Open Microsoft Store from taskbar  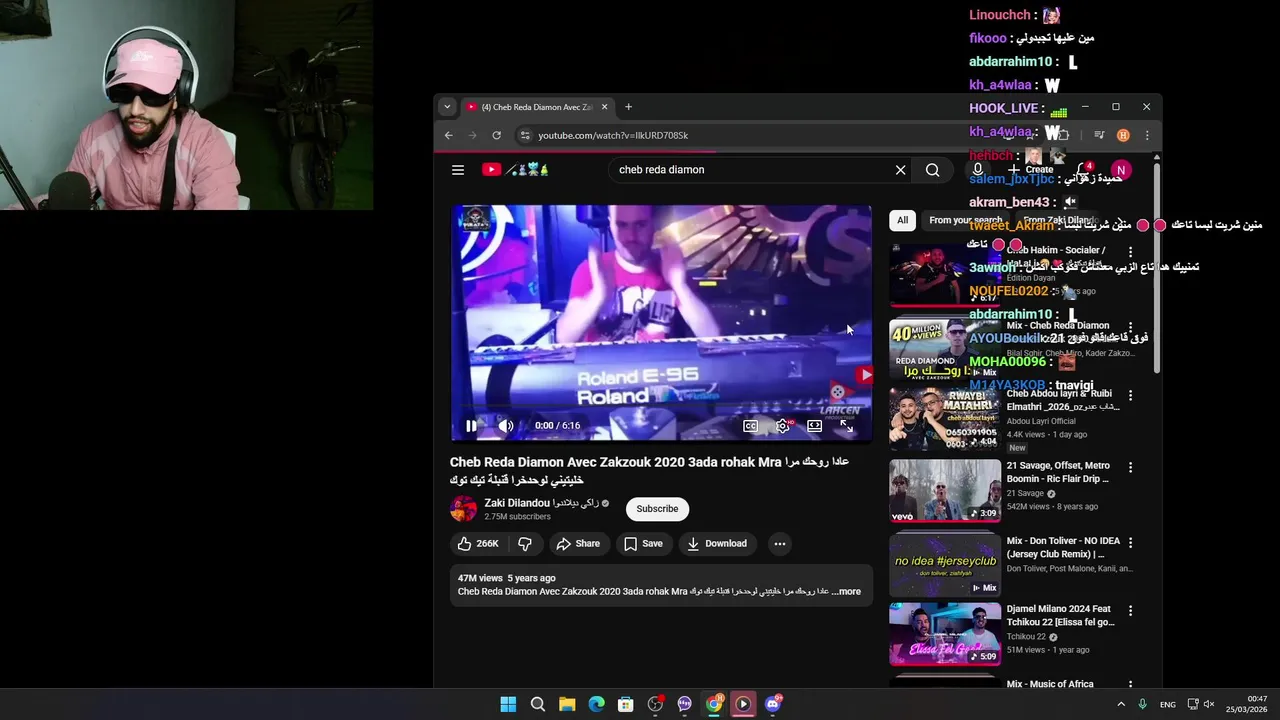pyautogui.click(x=626, y=704)
